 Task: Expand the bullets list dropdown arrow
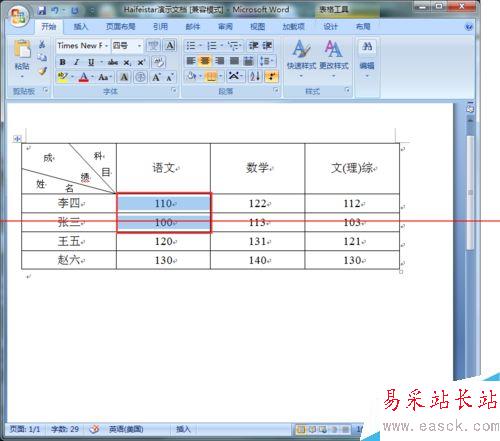(201, 45)
